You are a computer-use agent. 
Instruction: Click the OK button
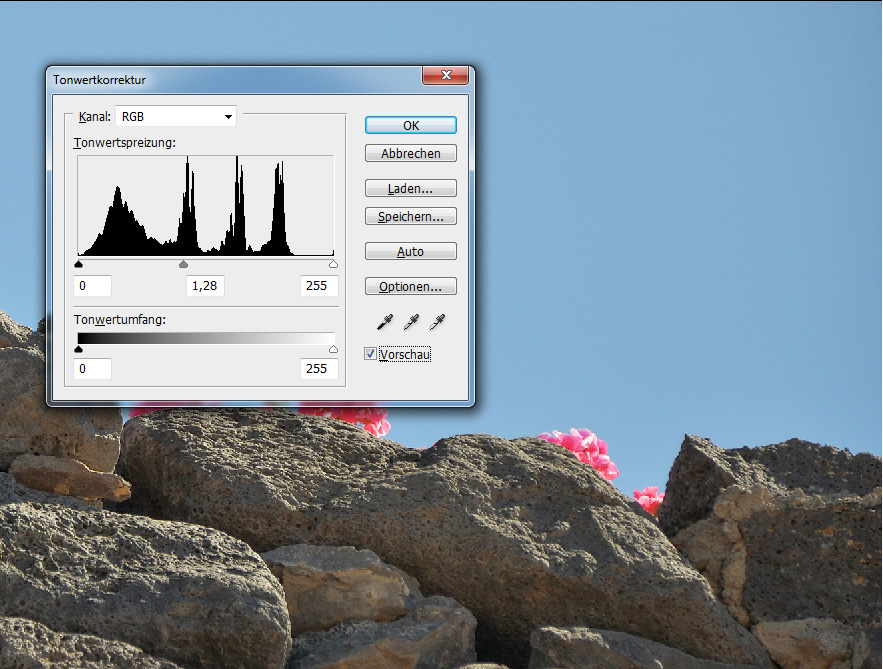point(410,126)
